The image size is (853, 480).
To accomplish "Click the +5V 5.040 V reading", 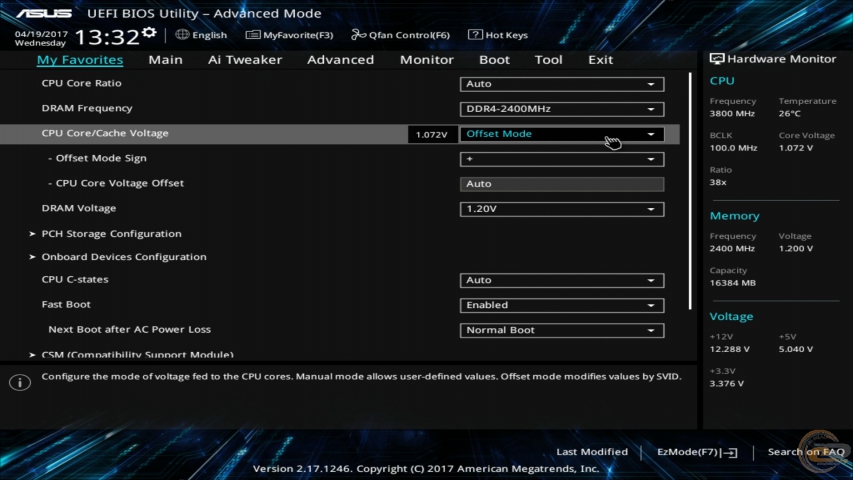I will [x=796, y=349].
